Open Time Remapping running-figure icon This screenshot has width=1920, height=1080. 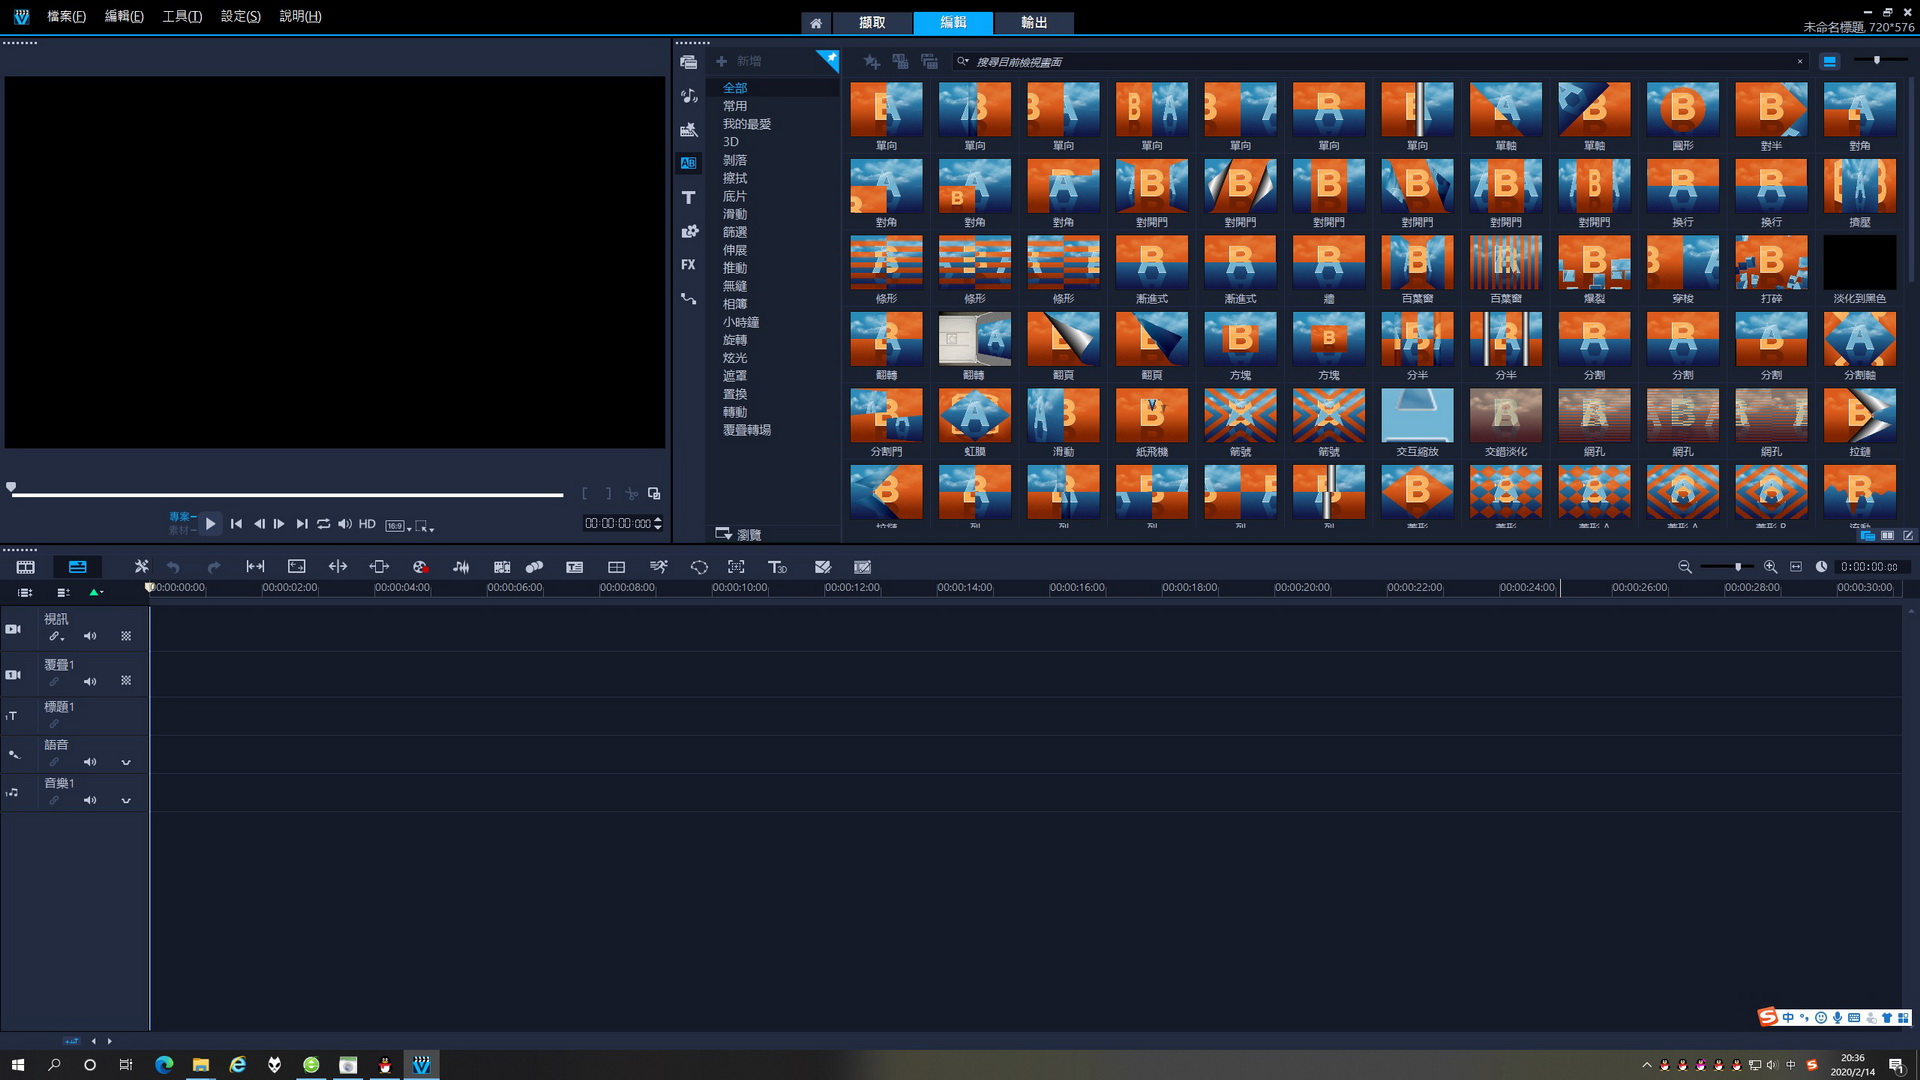click(x=658, y=567)
